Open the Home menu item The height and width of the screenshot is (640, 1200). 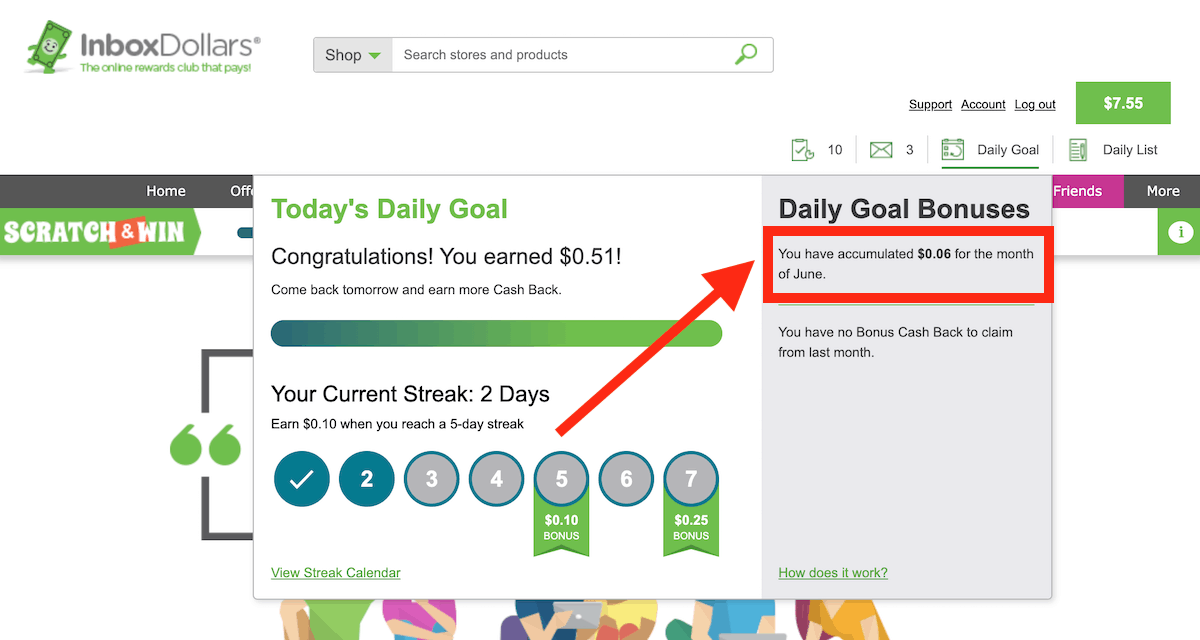click(x=165, y=190)
